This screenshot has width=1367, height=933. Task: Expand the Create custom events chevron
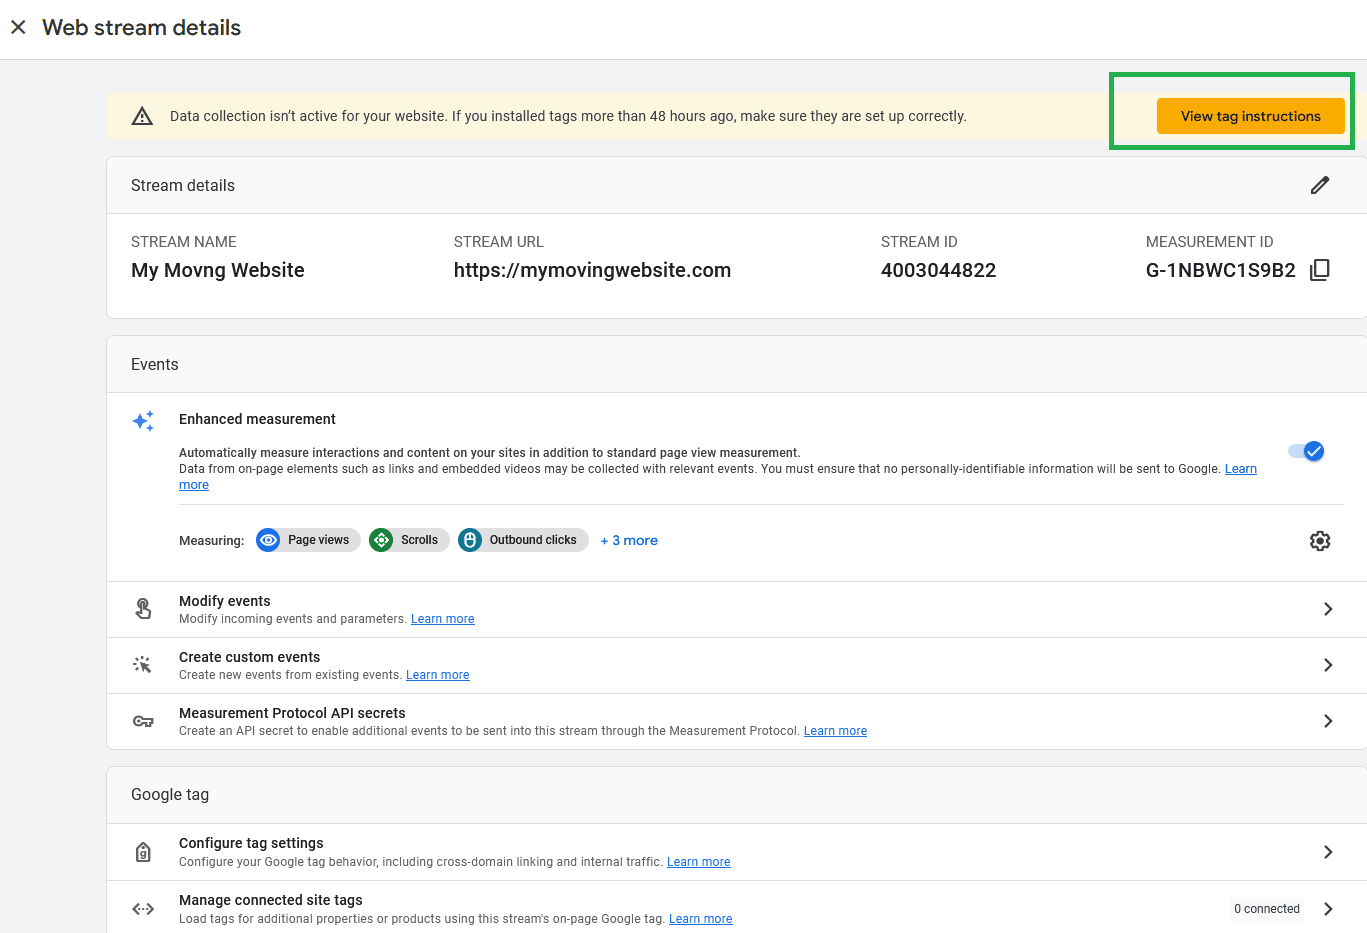(x=1328, y=665)
